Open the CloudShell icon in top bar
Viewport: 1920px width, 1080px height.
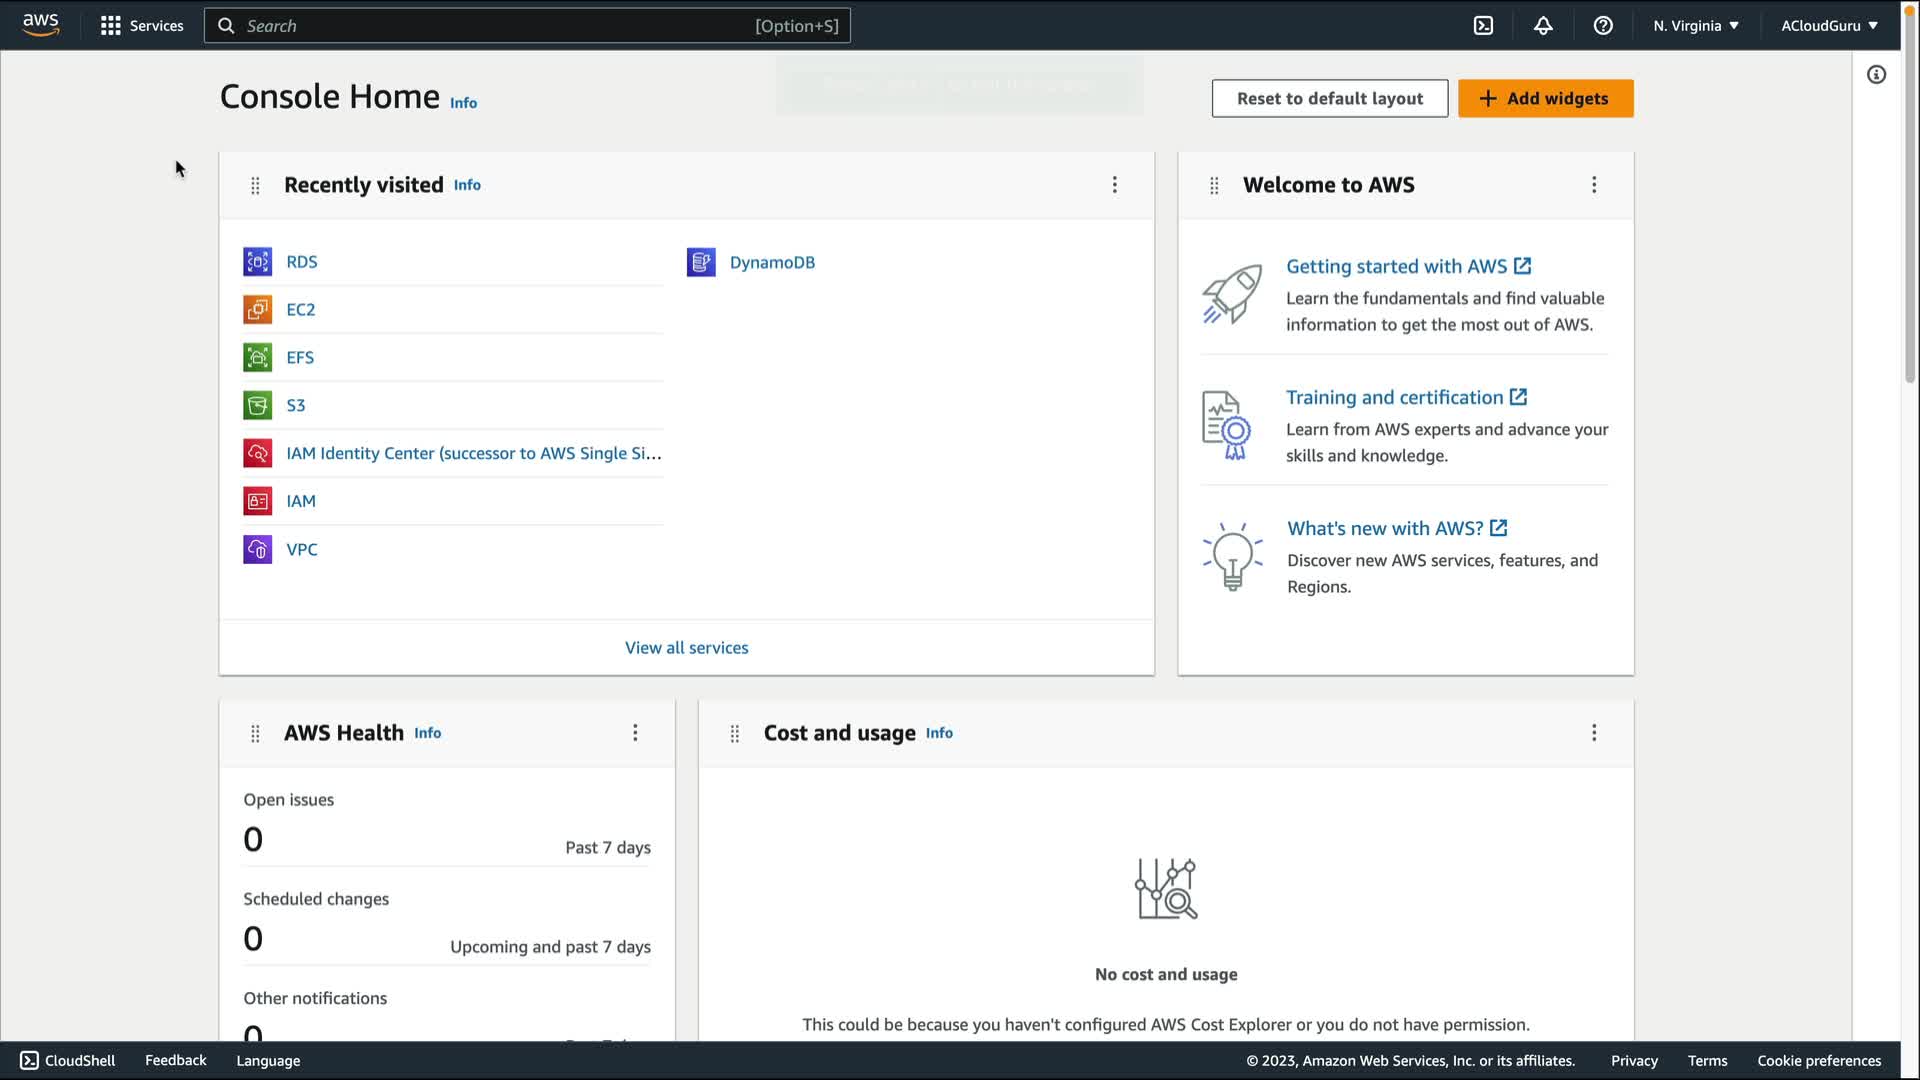click(1483, 26)
